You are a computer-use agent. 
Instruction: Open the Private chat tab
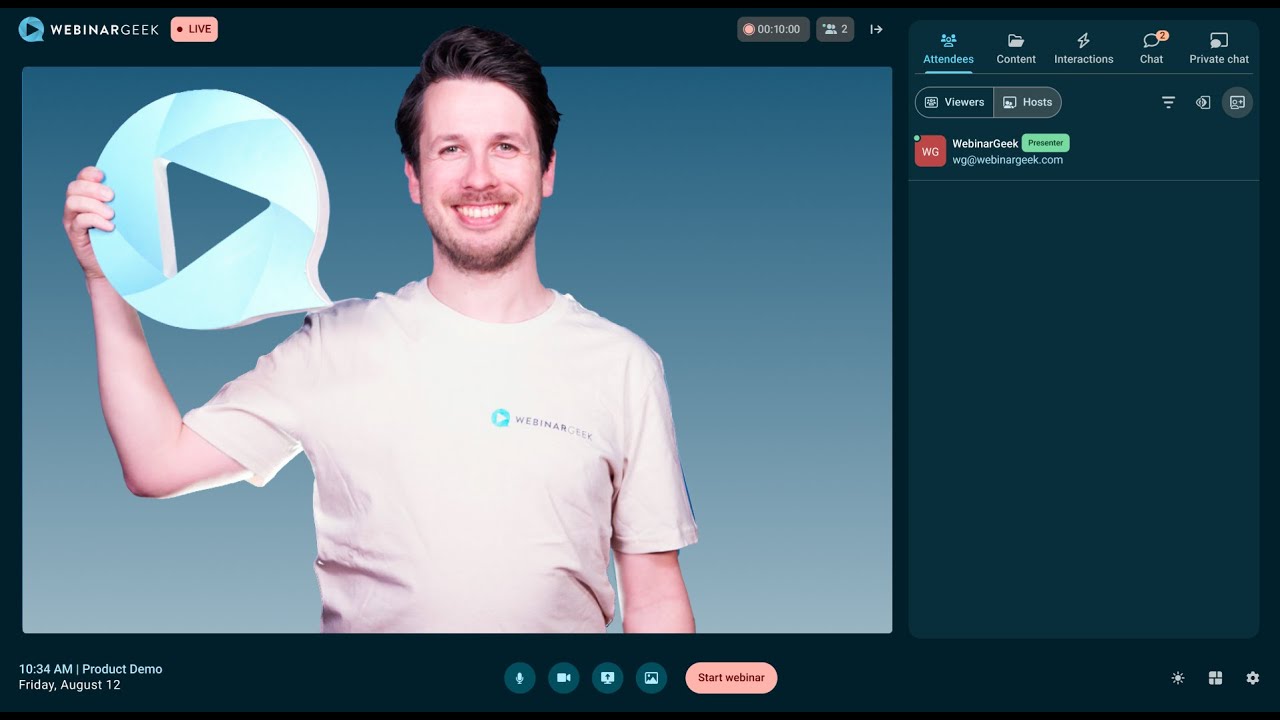pyautogui.click(x=1219, y=49)
